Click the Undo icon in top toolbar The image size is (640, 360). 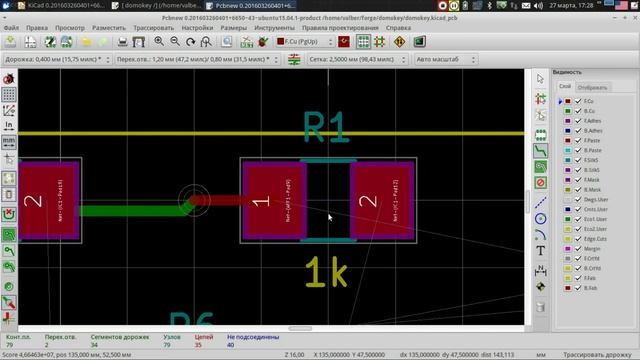tap(86, 41)
